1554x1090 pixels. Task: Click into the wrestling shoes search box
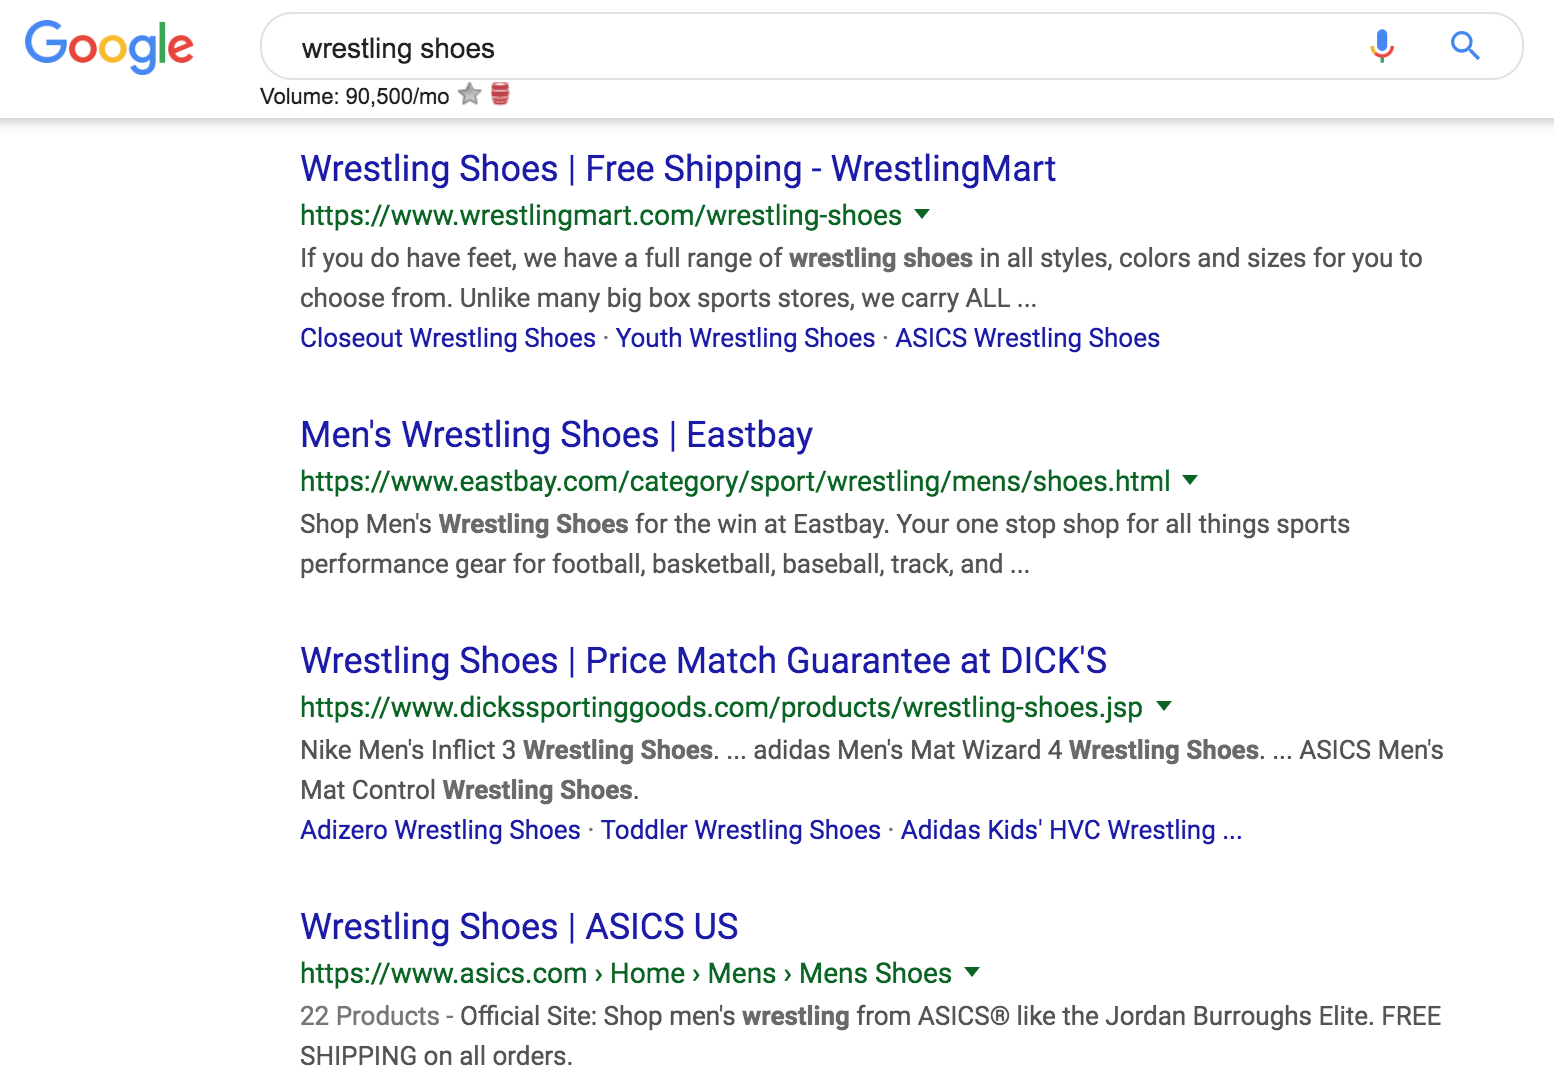800,48
